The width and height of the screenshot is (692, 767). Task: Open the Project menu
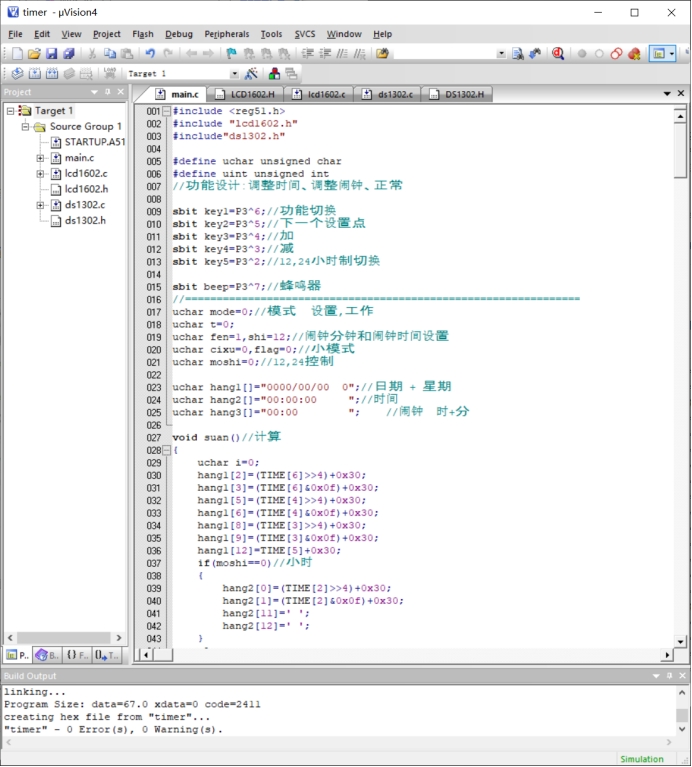pos(107,34)
